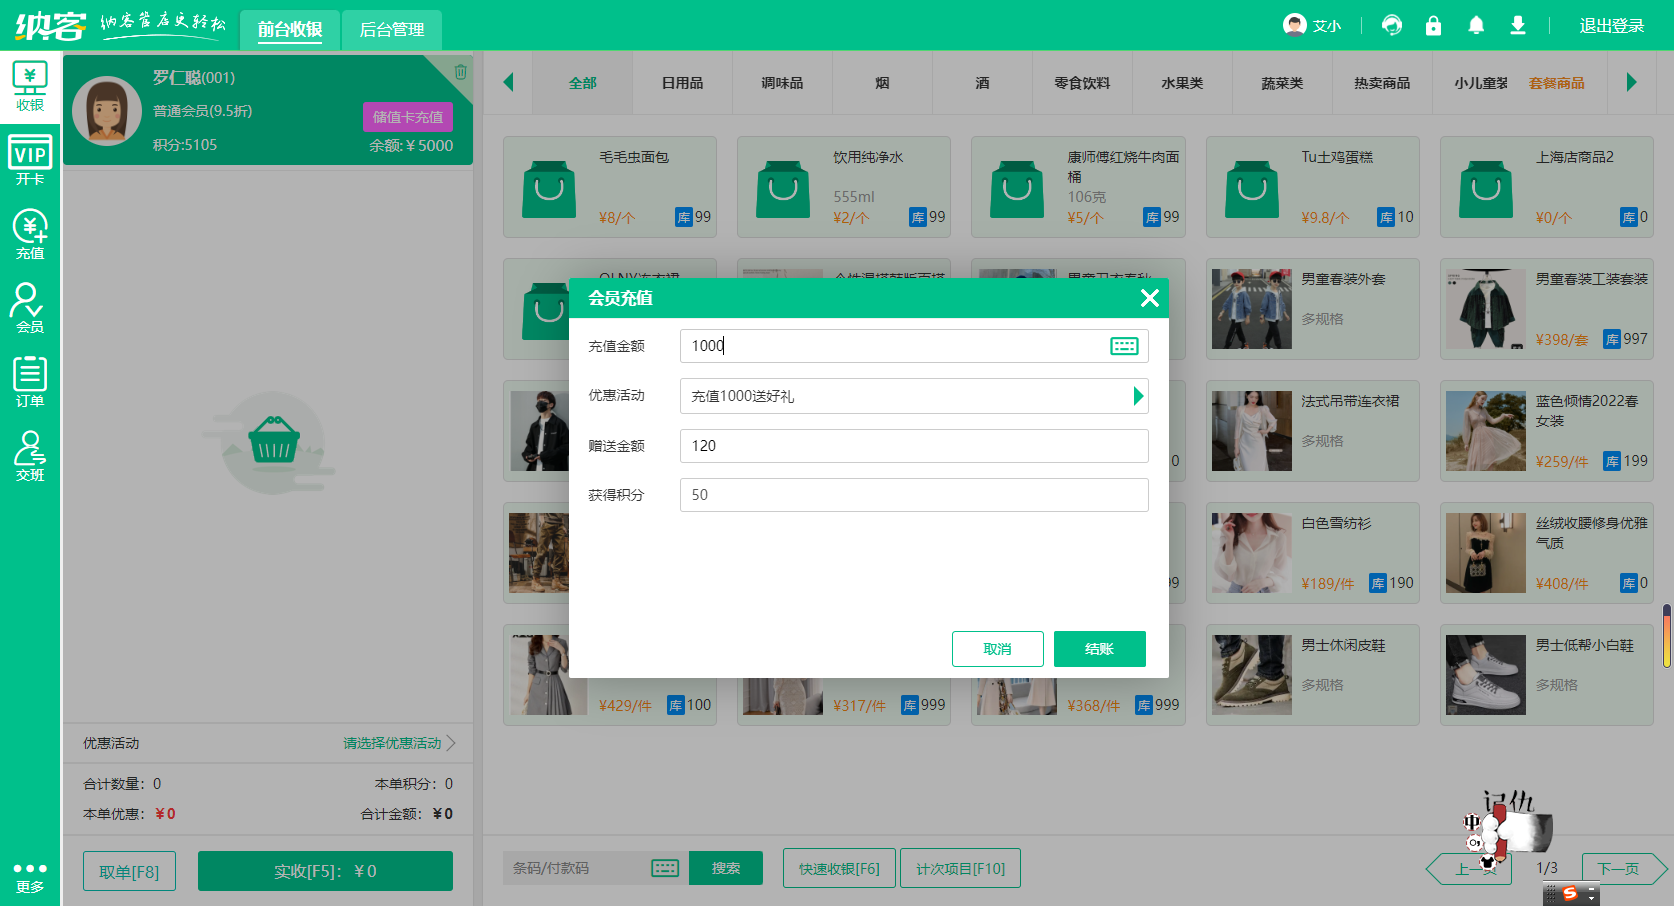Click the 交班 shift handover icon
Image resolution: width=1674 pixels, height=906 pixels.
point(30,456)
